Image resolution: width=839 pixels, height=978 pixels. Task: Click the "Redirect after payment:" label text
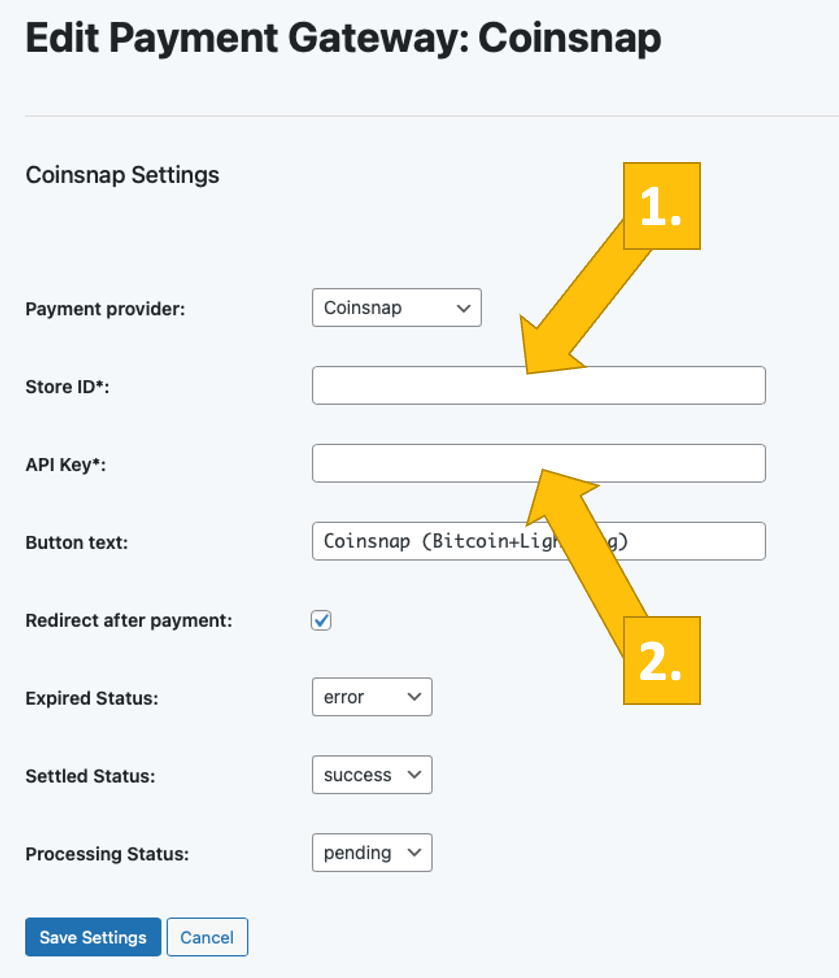(x=128, y=620)
